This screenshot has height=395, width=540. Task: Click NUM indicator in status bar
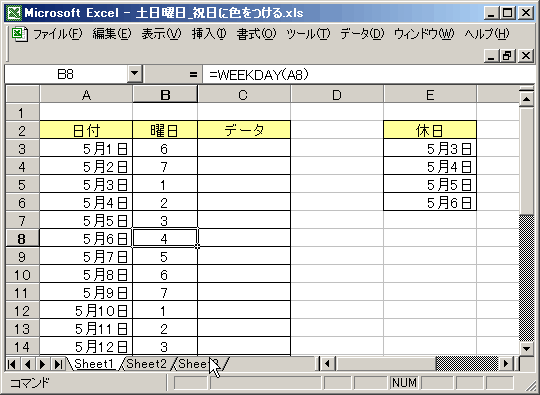pyautogui.click(x=404, y=382)
